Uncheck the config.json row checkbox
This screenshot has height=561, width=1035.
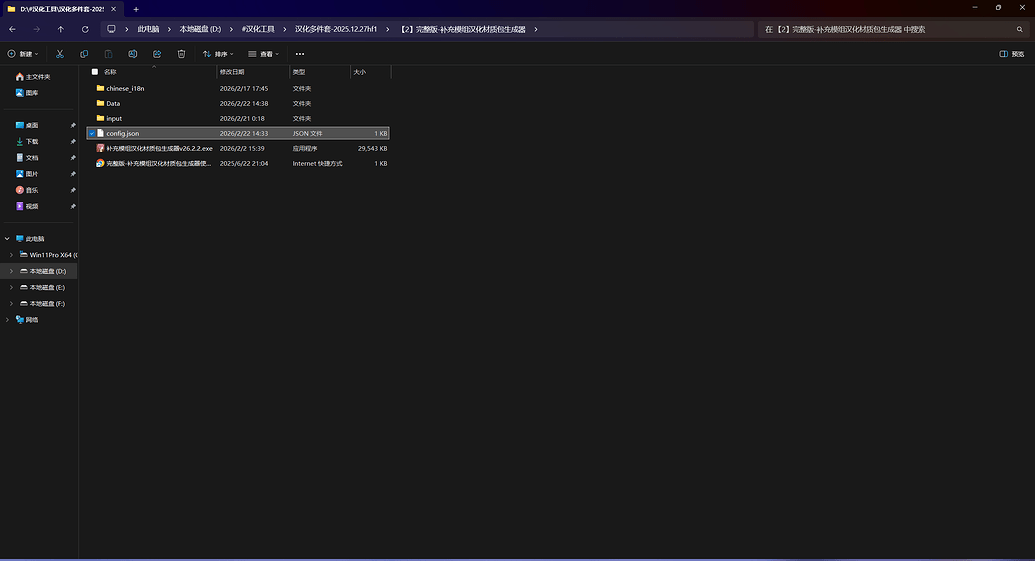point(92,133)
